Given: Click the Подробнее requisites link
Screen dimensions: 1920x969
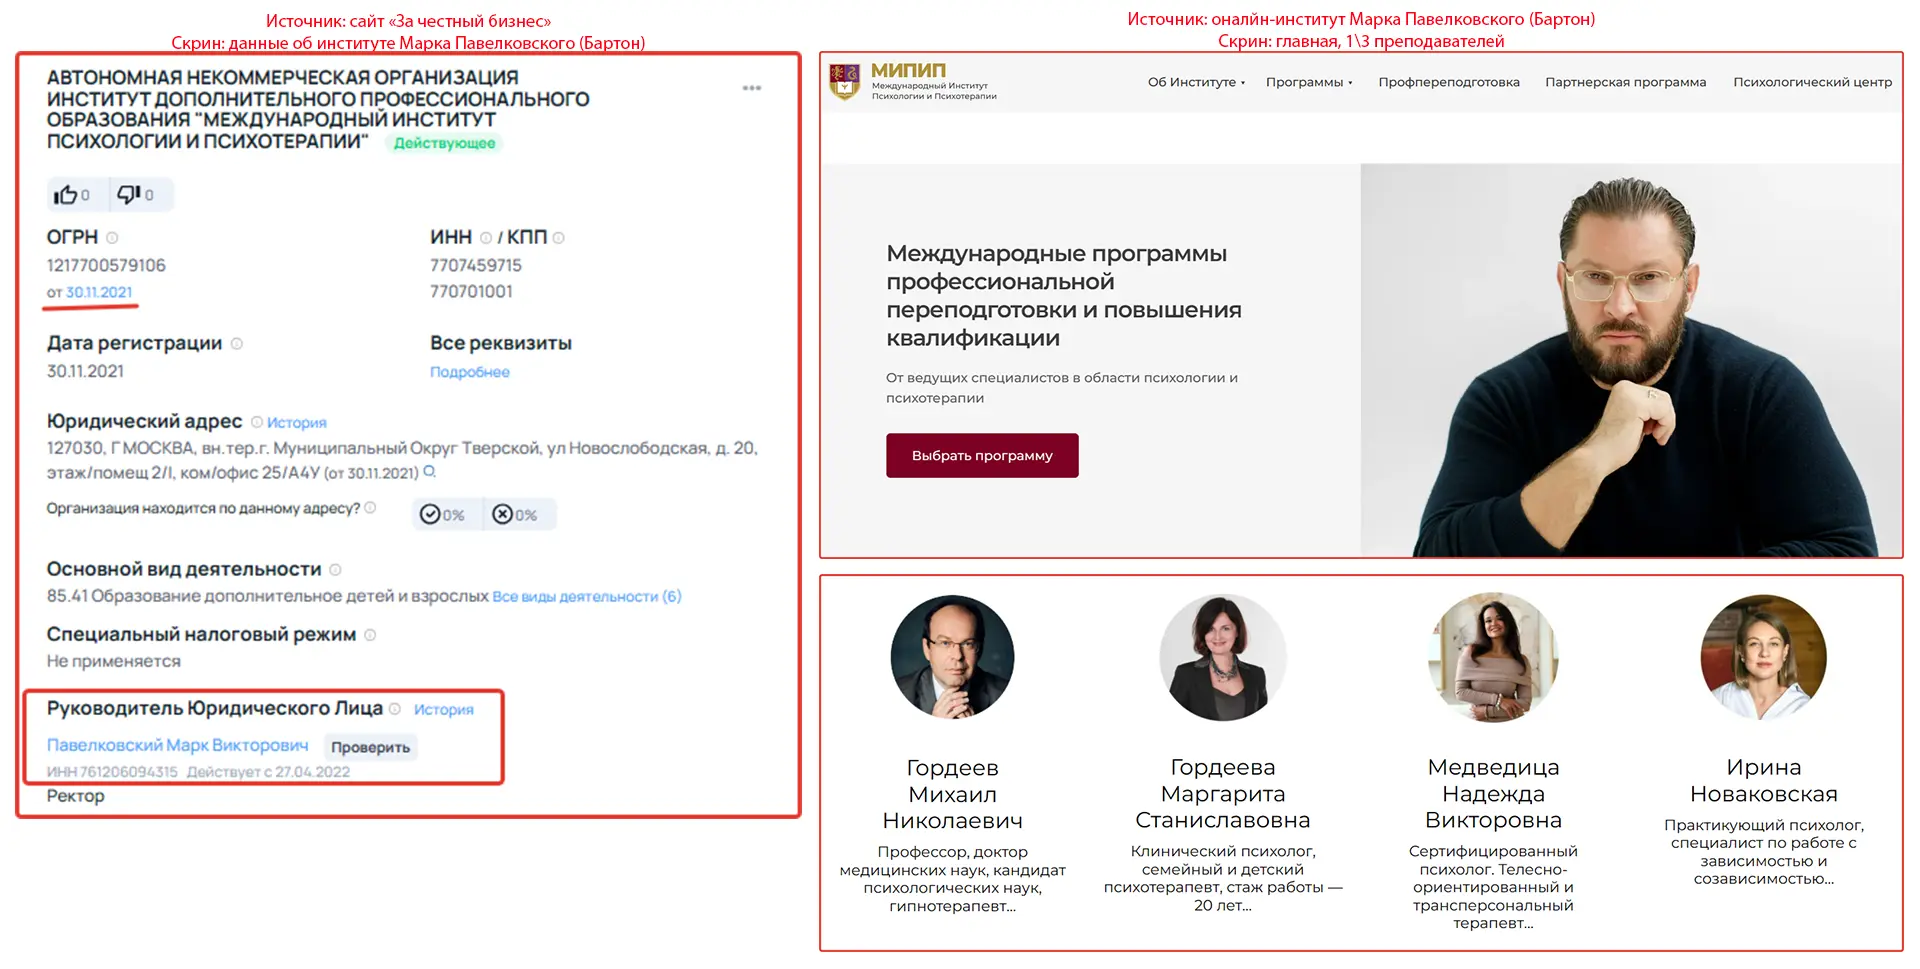Looking at the screenshot, I should [x=470, y=372].
